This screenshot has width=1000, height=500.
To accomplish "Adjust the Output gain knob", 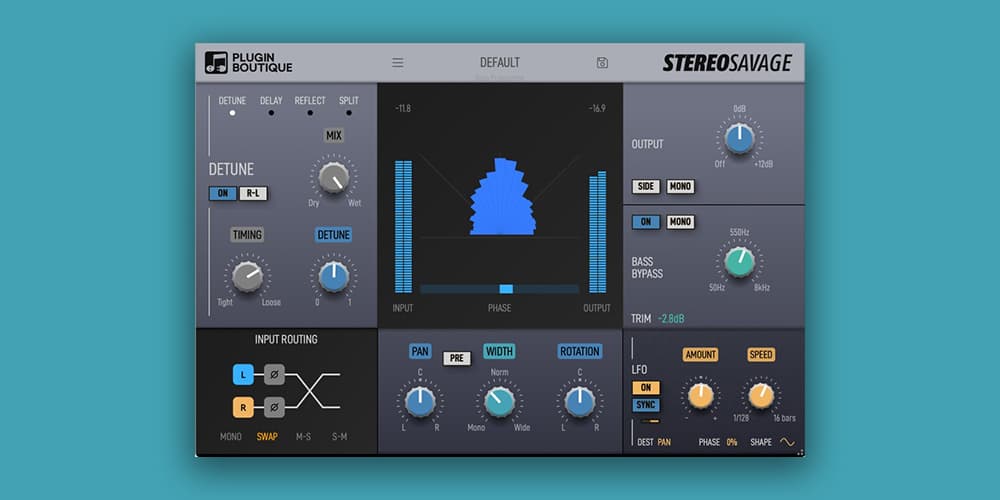I will tap(739, 138).
